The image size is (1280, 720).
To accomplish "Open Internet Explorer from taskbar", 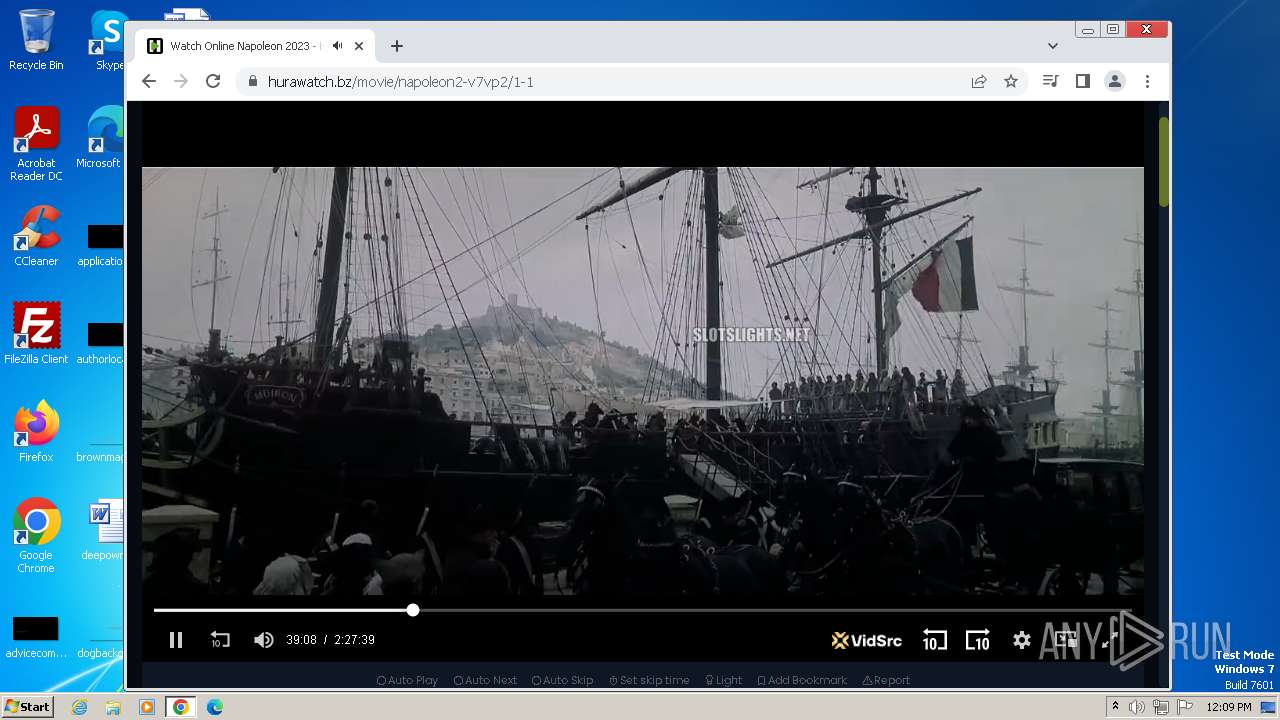I will pos(80,707).
